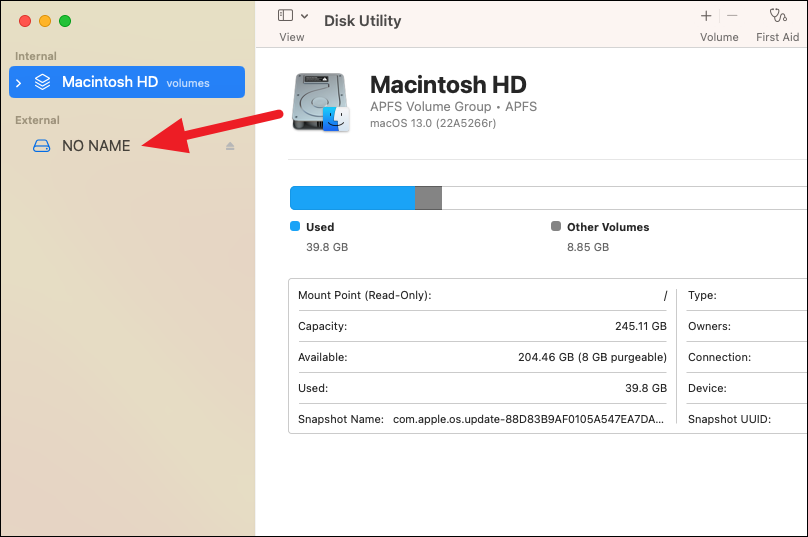
Task: Click the Available 204.46 GB value
Action: (592, 357)
